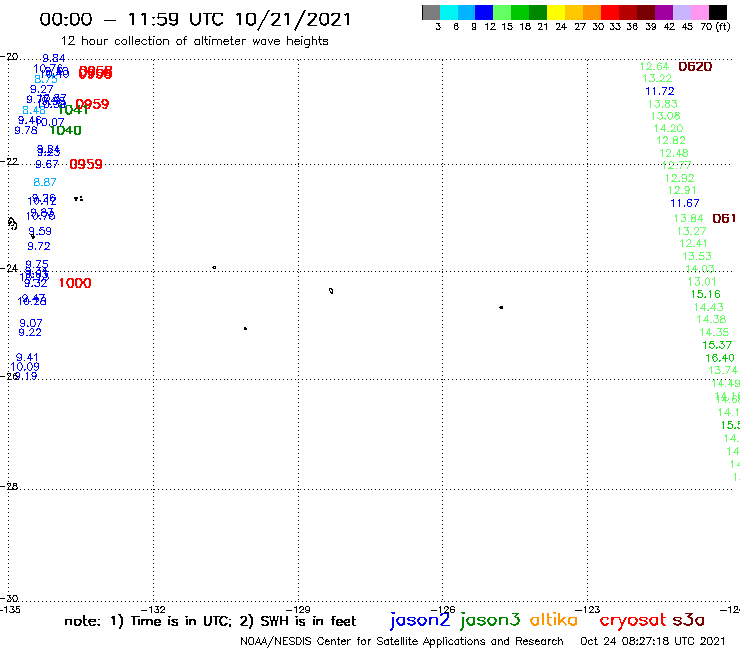Click the jason3 satellite legend label
Viewport: 740px width, 650px height.
pos(490,620)
